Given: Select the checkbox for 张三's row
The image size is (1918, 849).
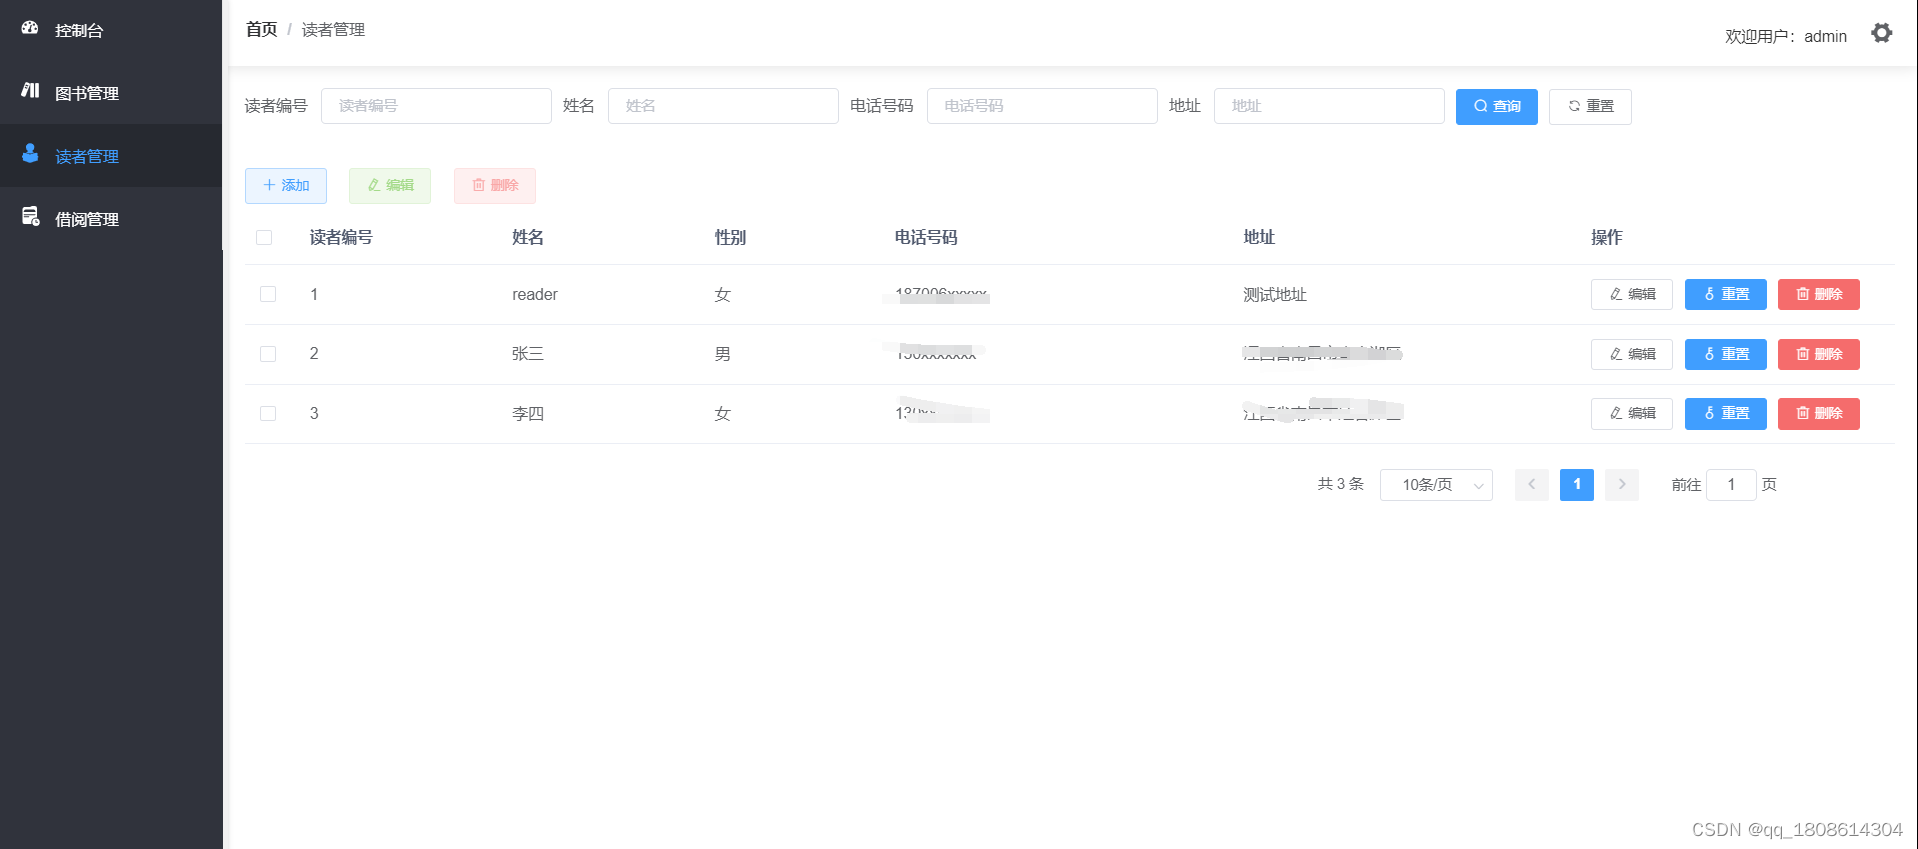Looking at the screenshot, I should point(268,354).
